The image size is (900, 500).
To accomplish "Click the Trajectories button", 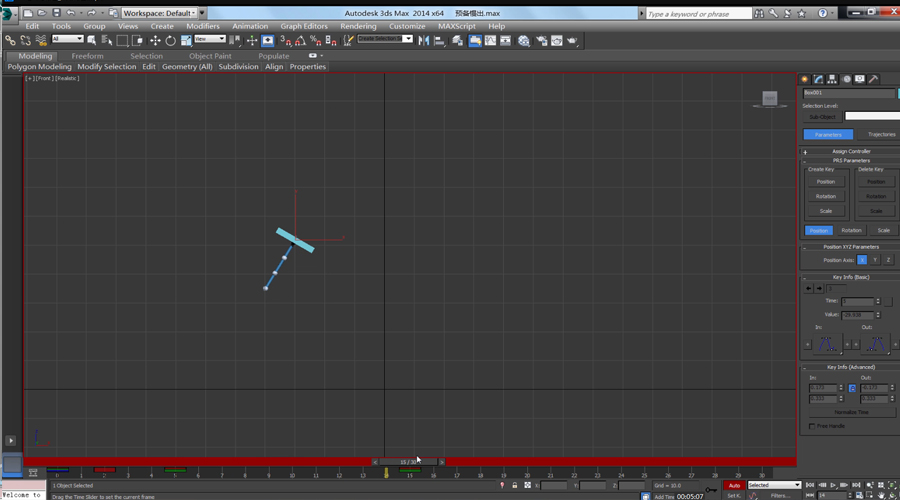I will (880, 134).
